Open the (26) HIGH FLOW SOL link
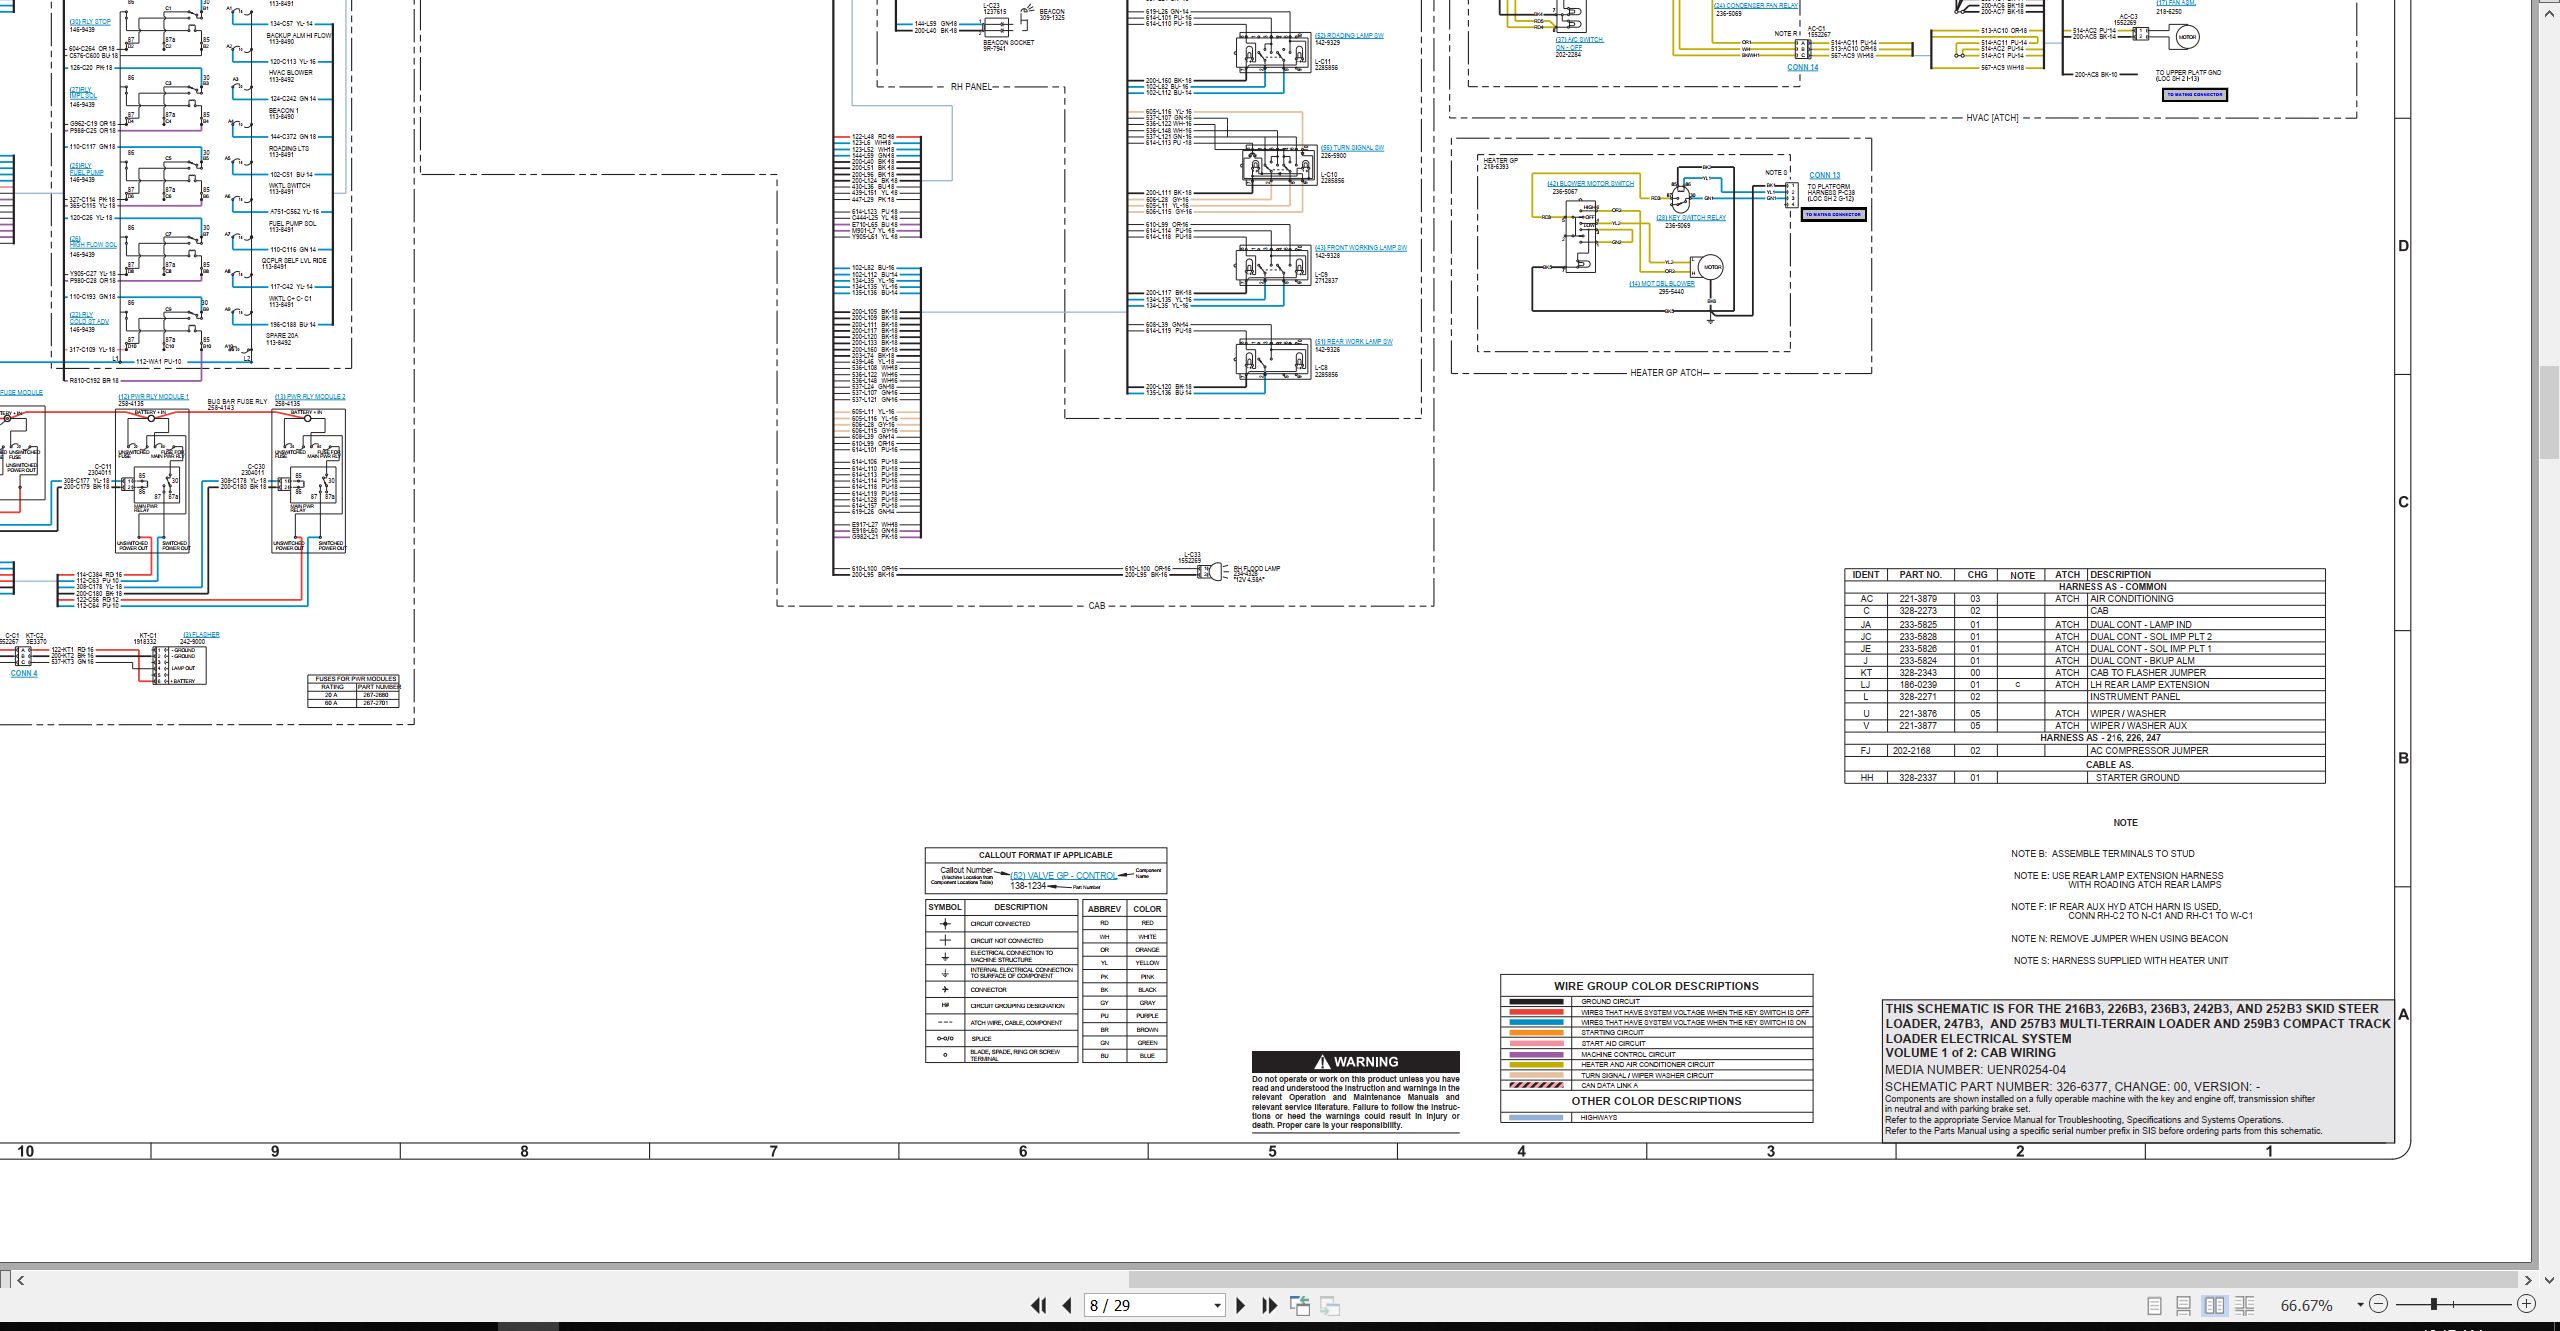 (93, 242)
